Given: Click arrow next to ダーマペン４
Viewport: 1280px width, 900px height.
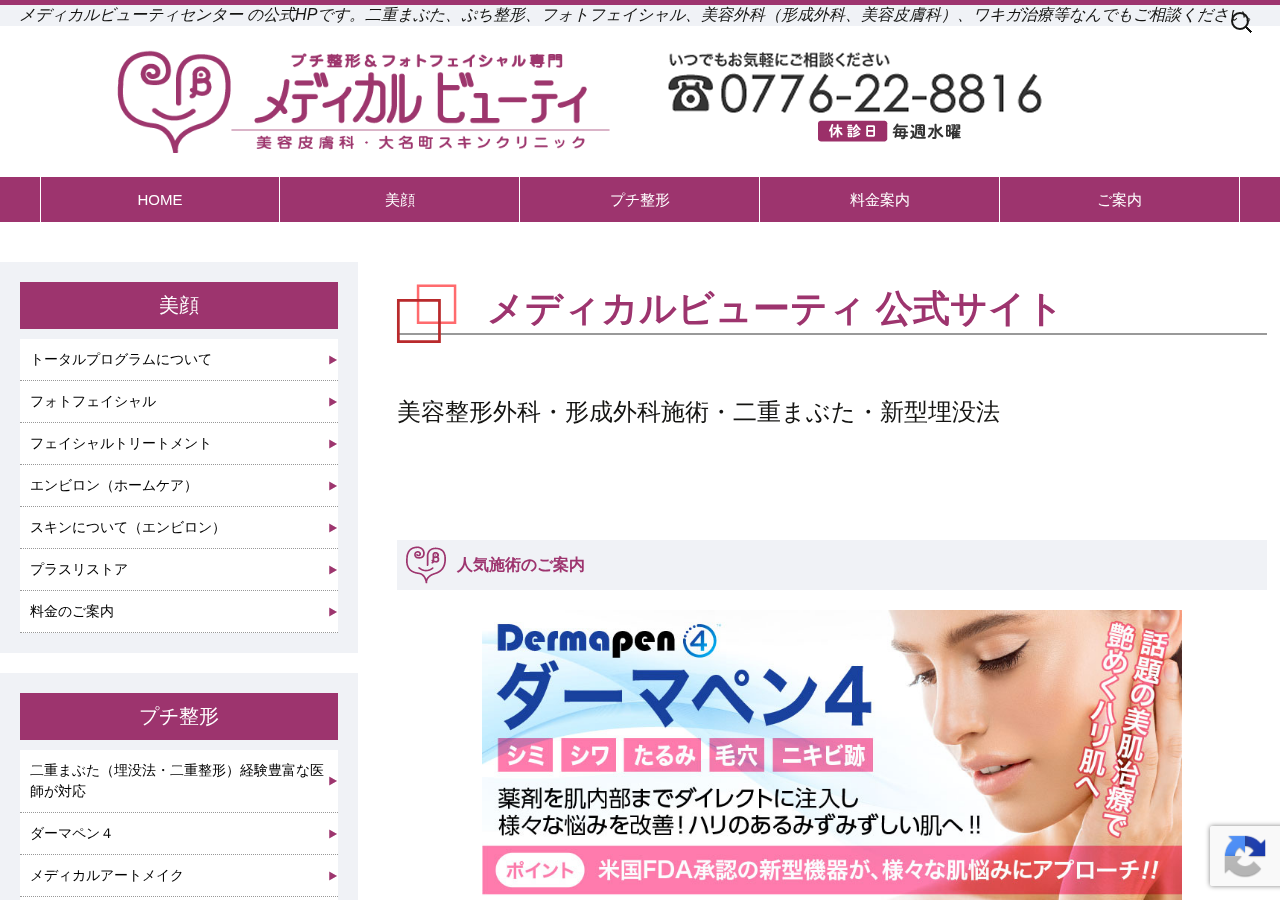Looking at the screenshot, I should tap(333, 834).
